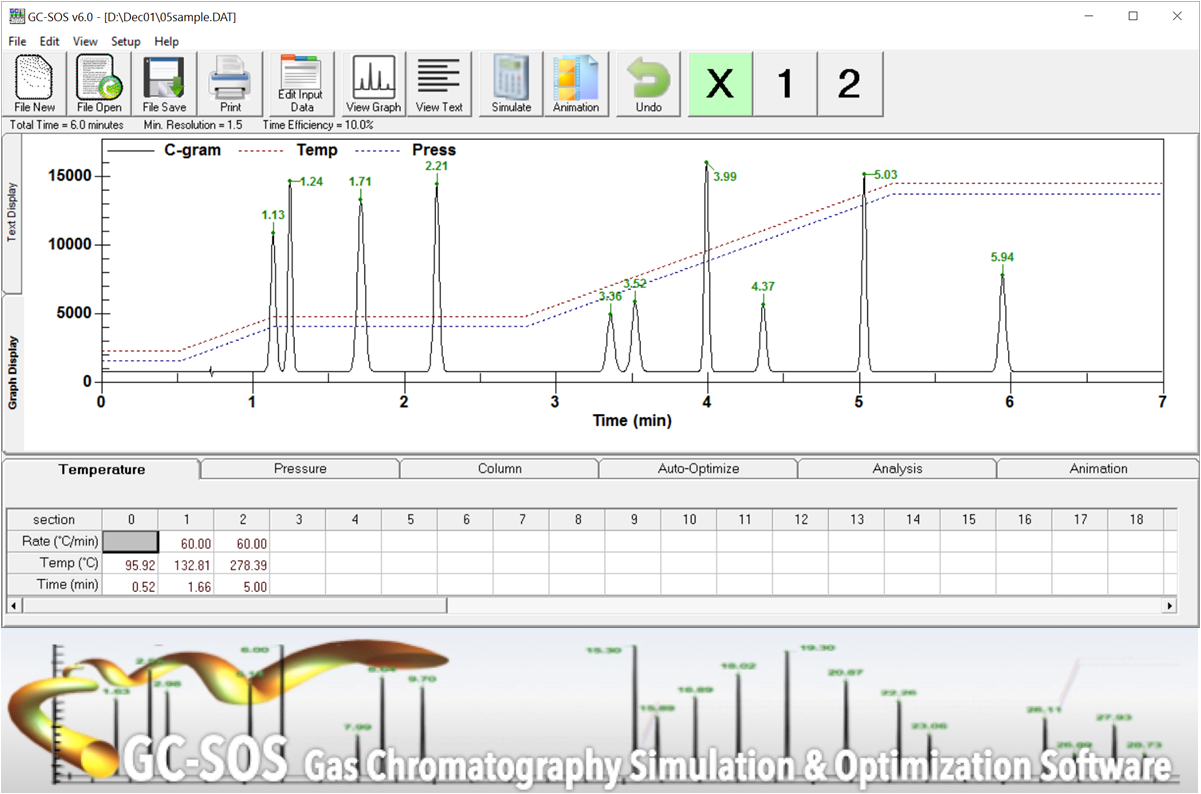Select the 2 display button
Viewport: 1201px width, 794px height.
[x=849, y=84]
